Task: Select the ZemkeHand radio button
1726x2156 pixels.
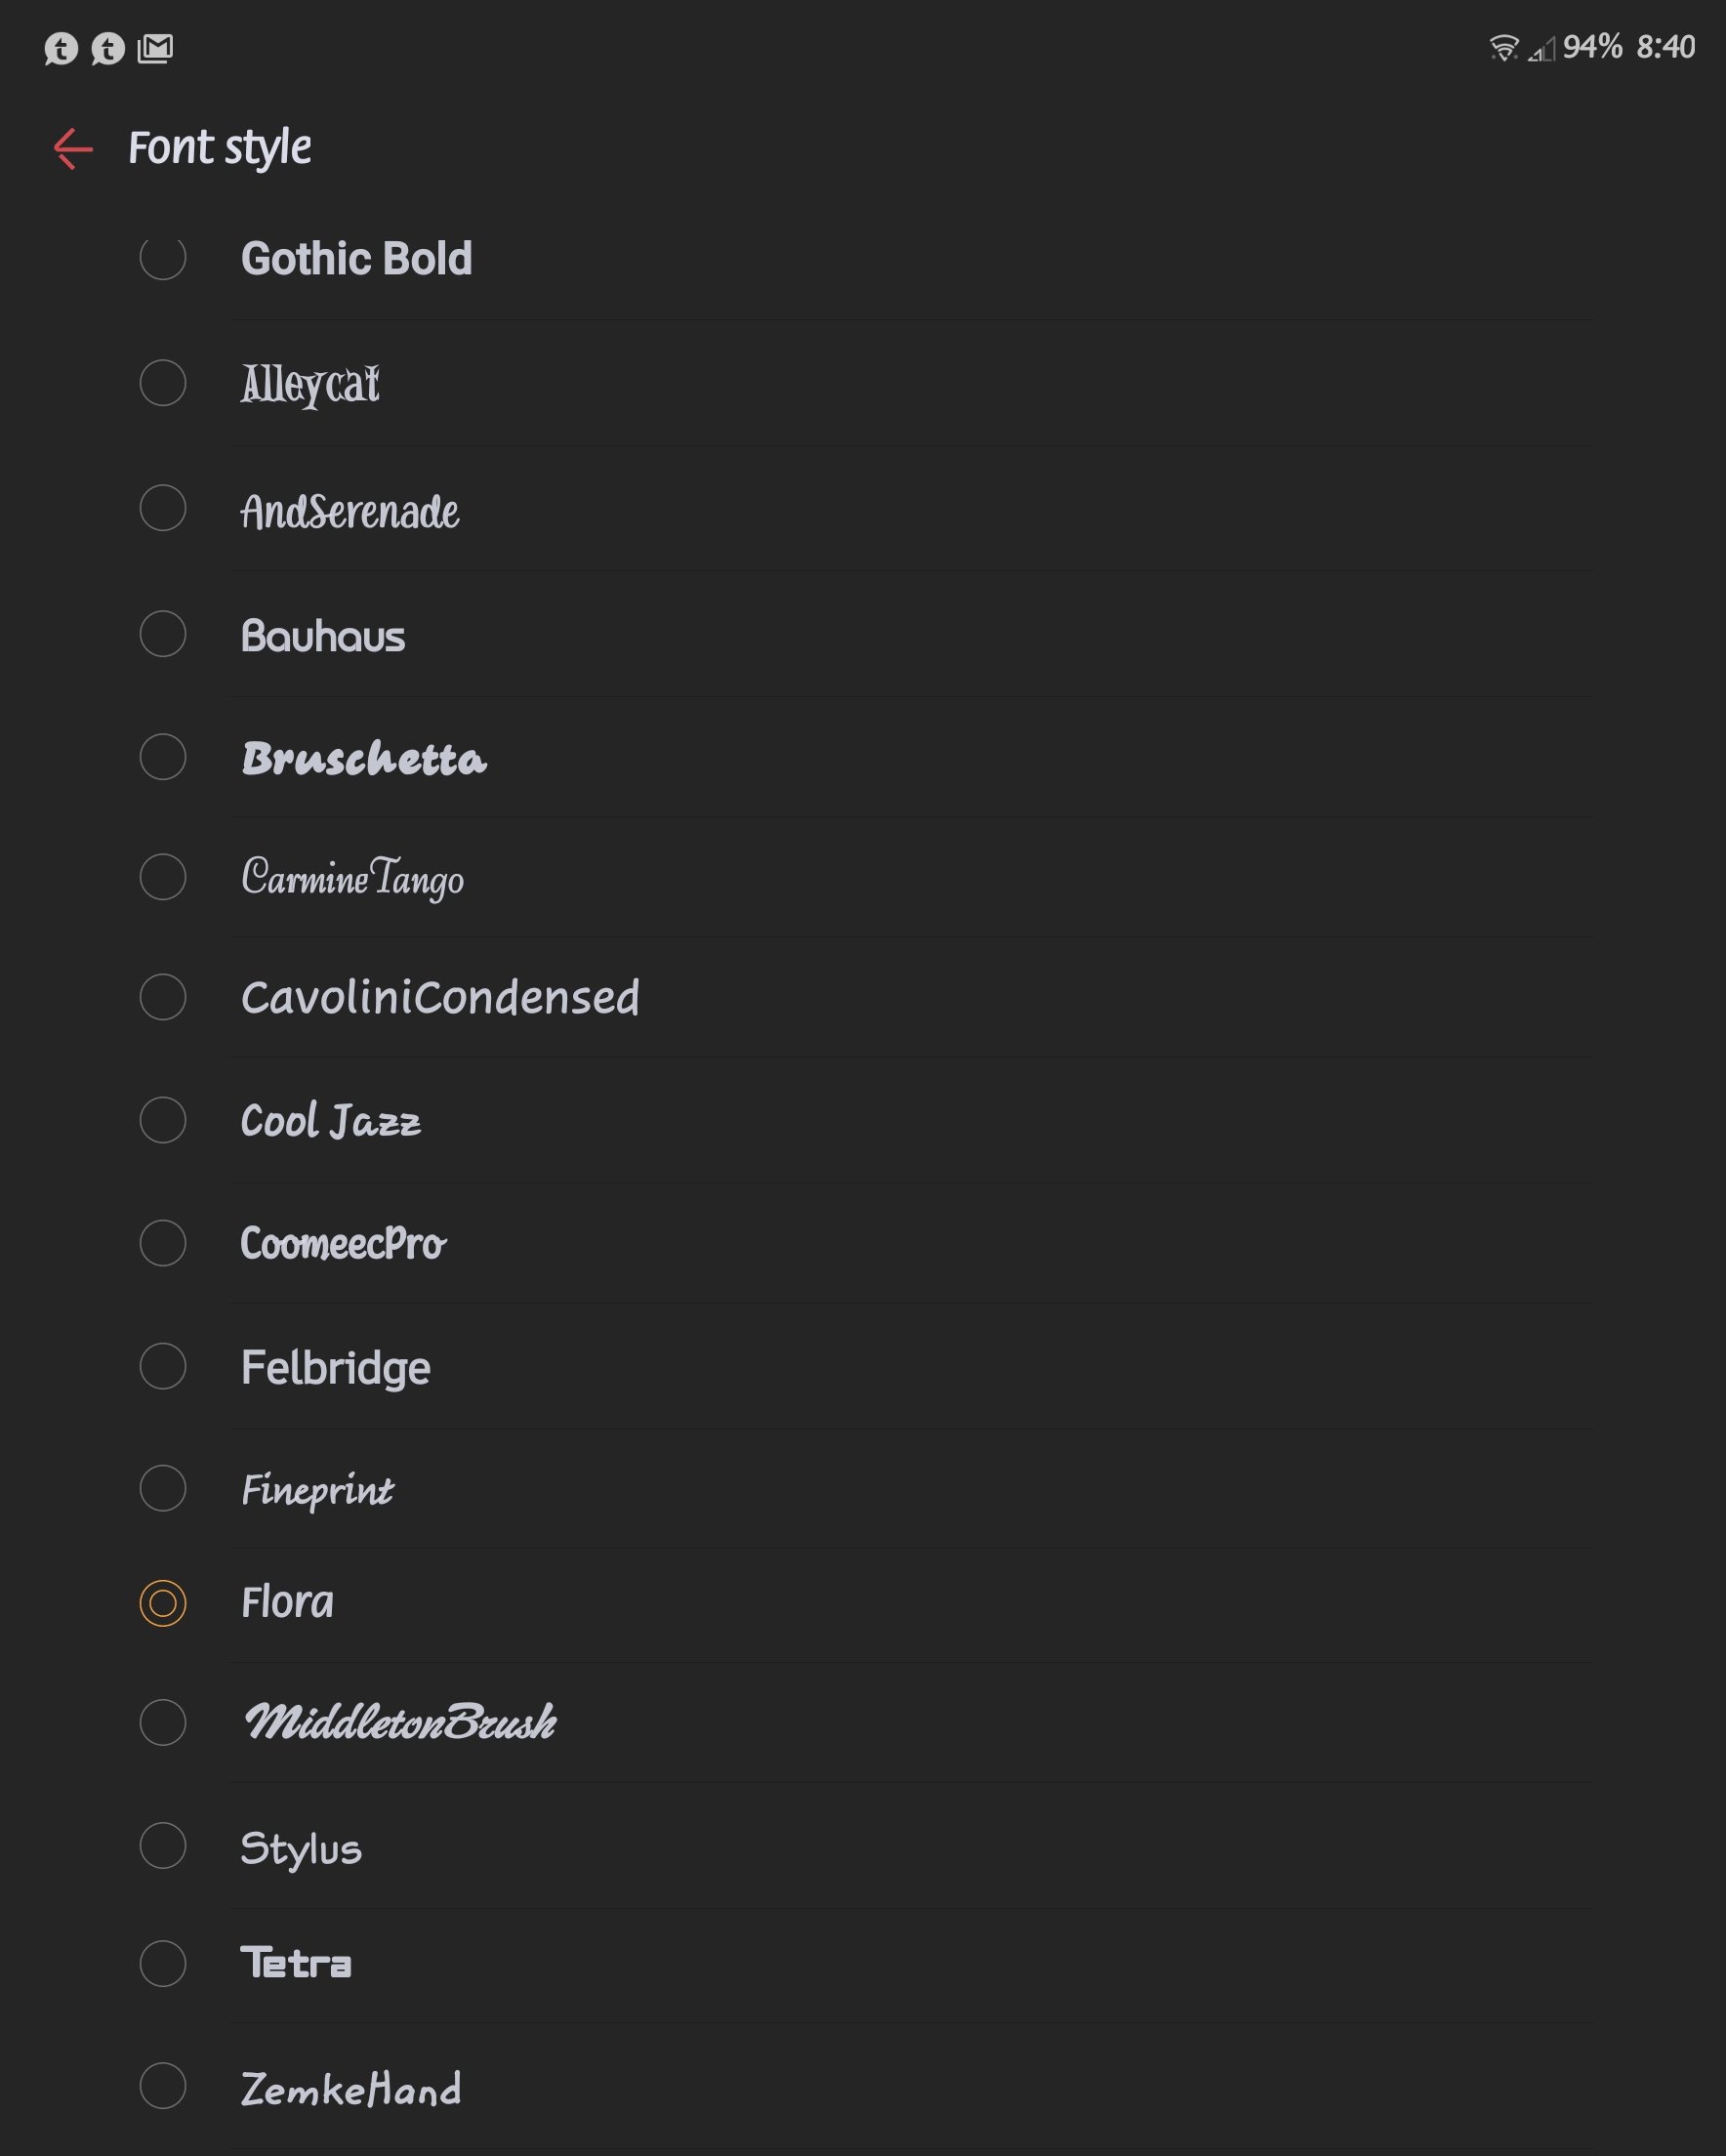Action: pyautogui.click(x=163, y=2087)
